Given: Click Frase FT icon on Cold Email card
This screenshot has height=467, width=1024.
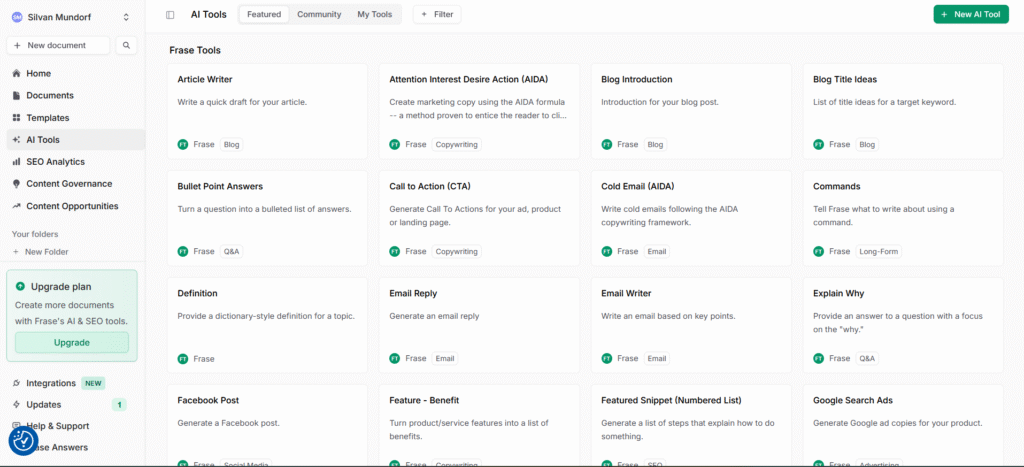Looking at the screenshot, I should coord(607,251).
